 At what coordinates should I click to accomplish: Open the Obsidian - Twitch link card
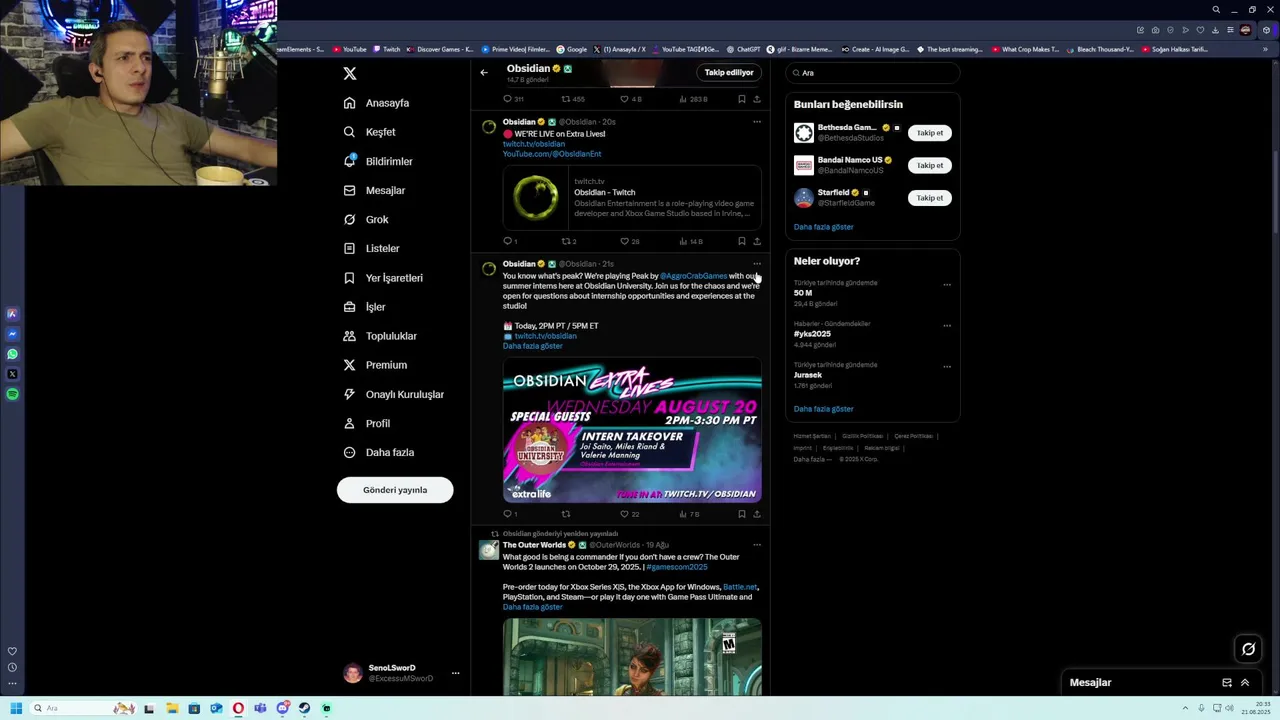click(x=632, y=198)
